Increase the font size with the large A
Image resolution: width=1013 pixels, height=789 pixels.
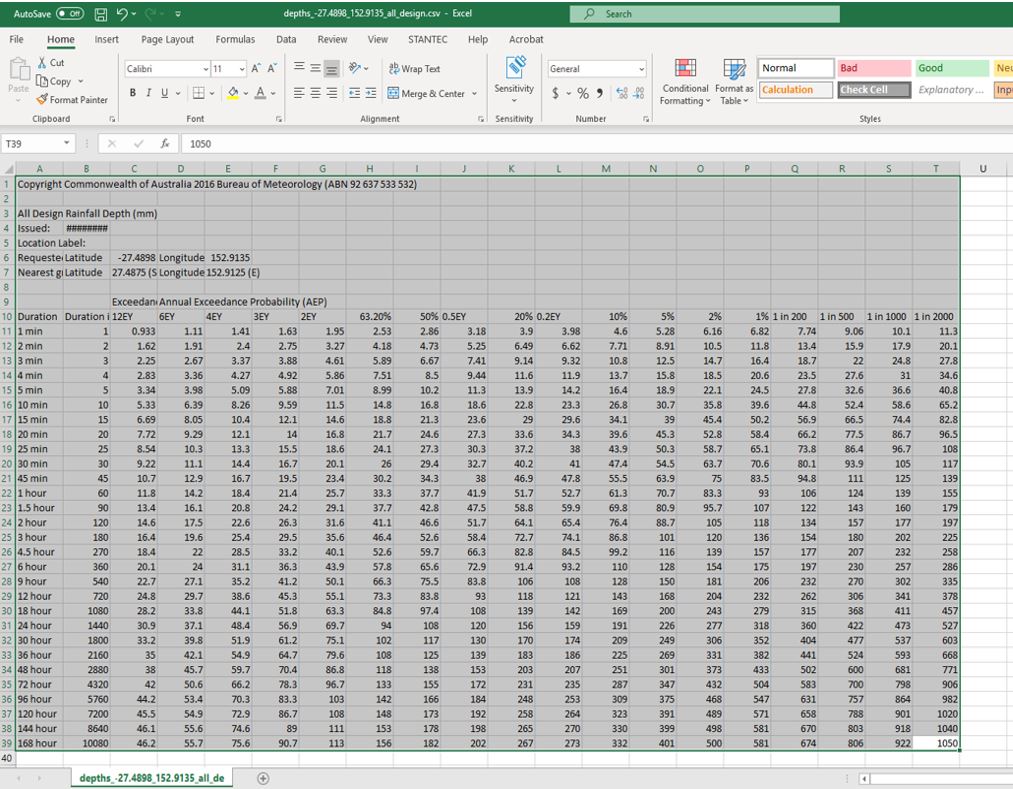[x=256, y=68]
